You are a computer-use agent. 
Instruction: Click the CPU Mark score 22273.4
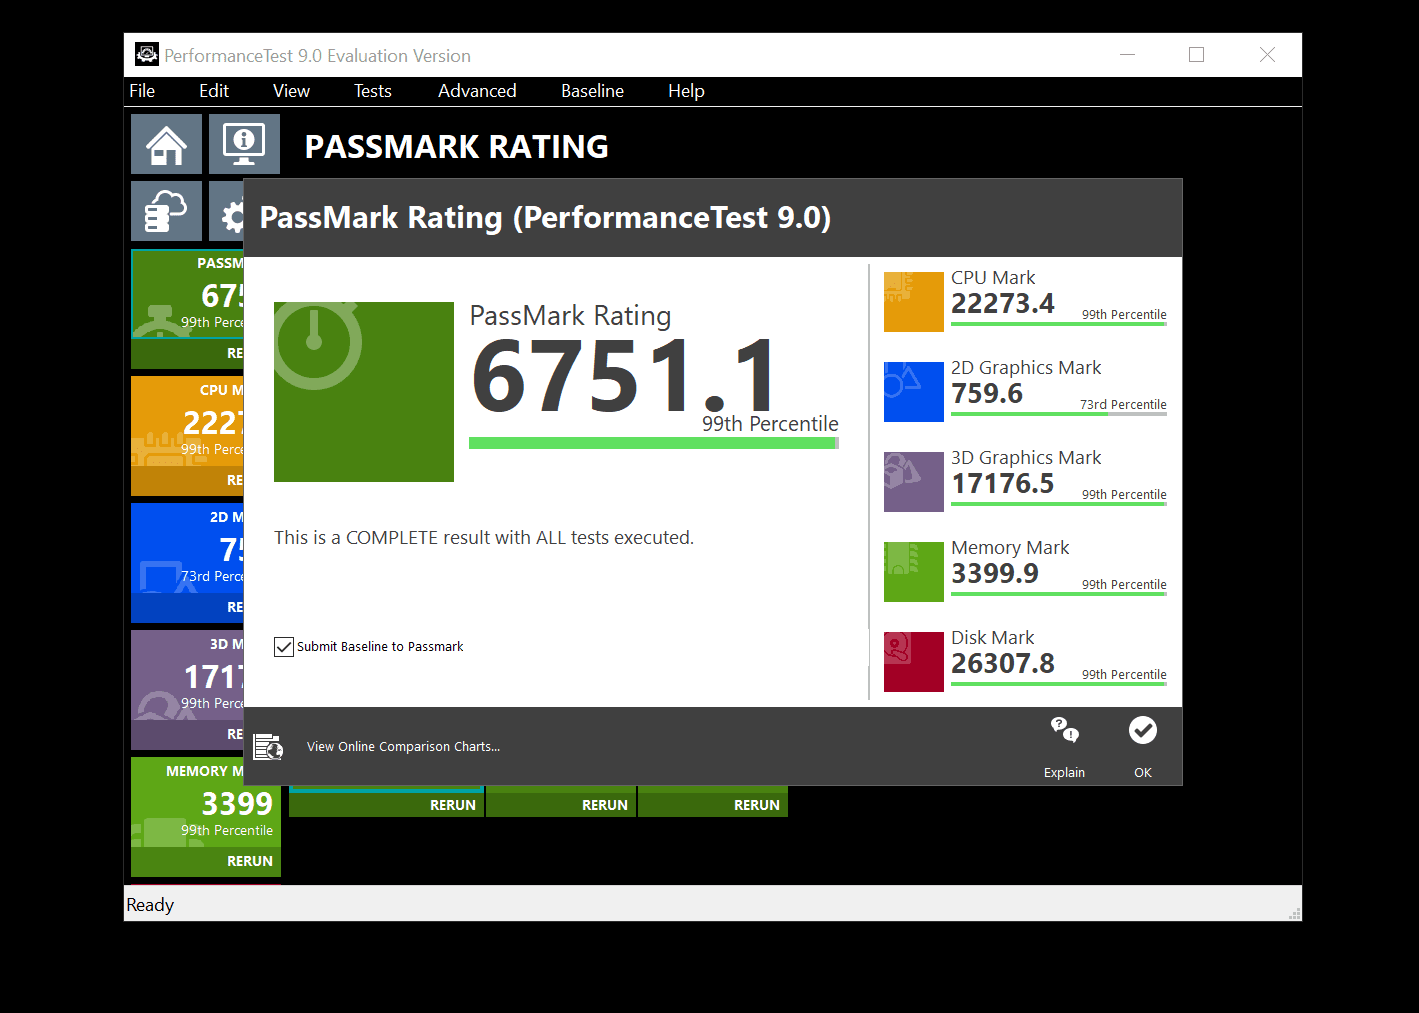click(x=1003, y=304)
